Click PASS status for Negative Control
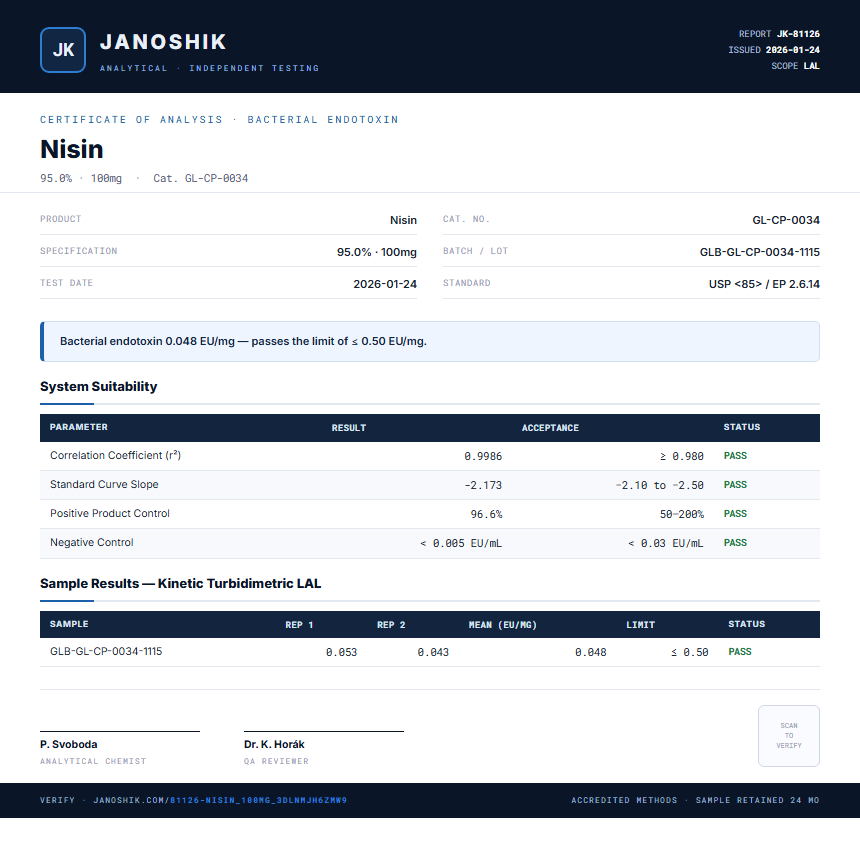860x846 pixels. 735,543
